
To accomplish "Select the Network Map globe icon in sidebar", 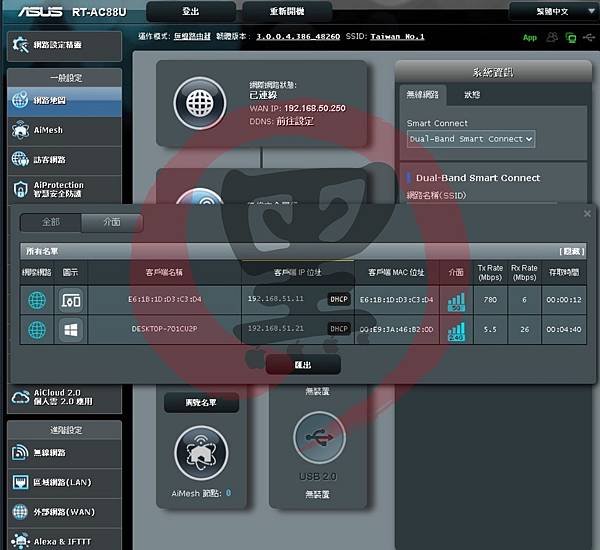I will coord(20,100).
